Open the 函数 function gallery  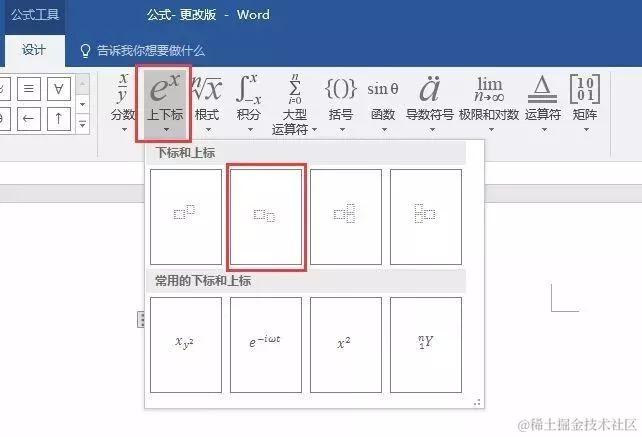point(383,102)
